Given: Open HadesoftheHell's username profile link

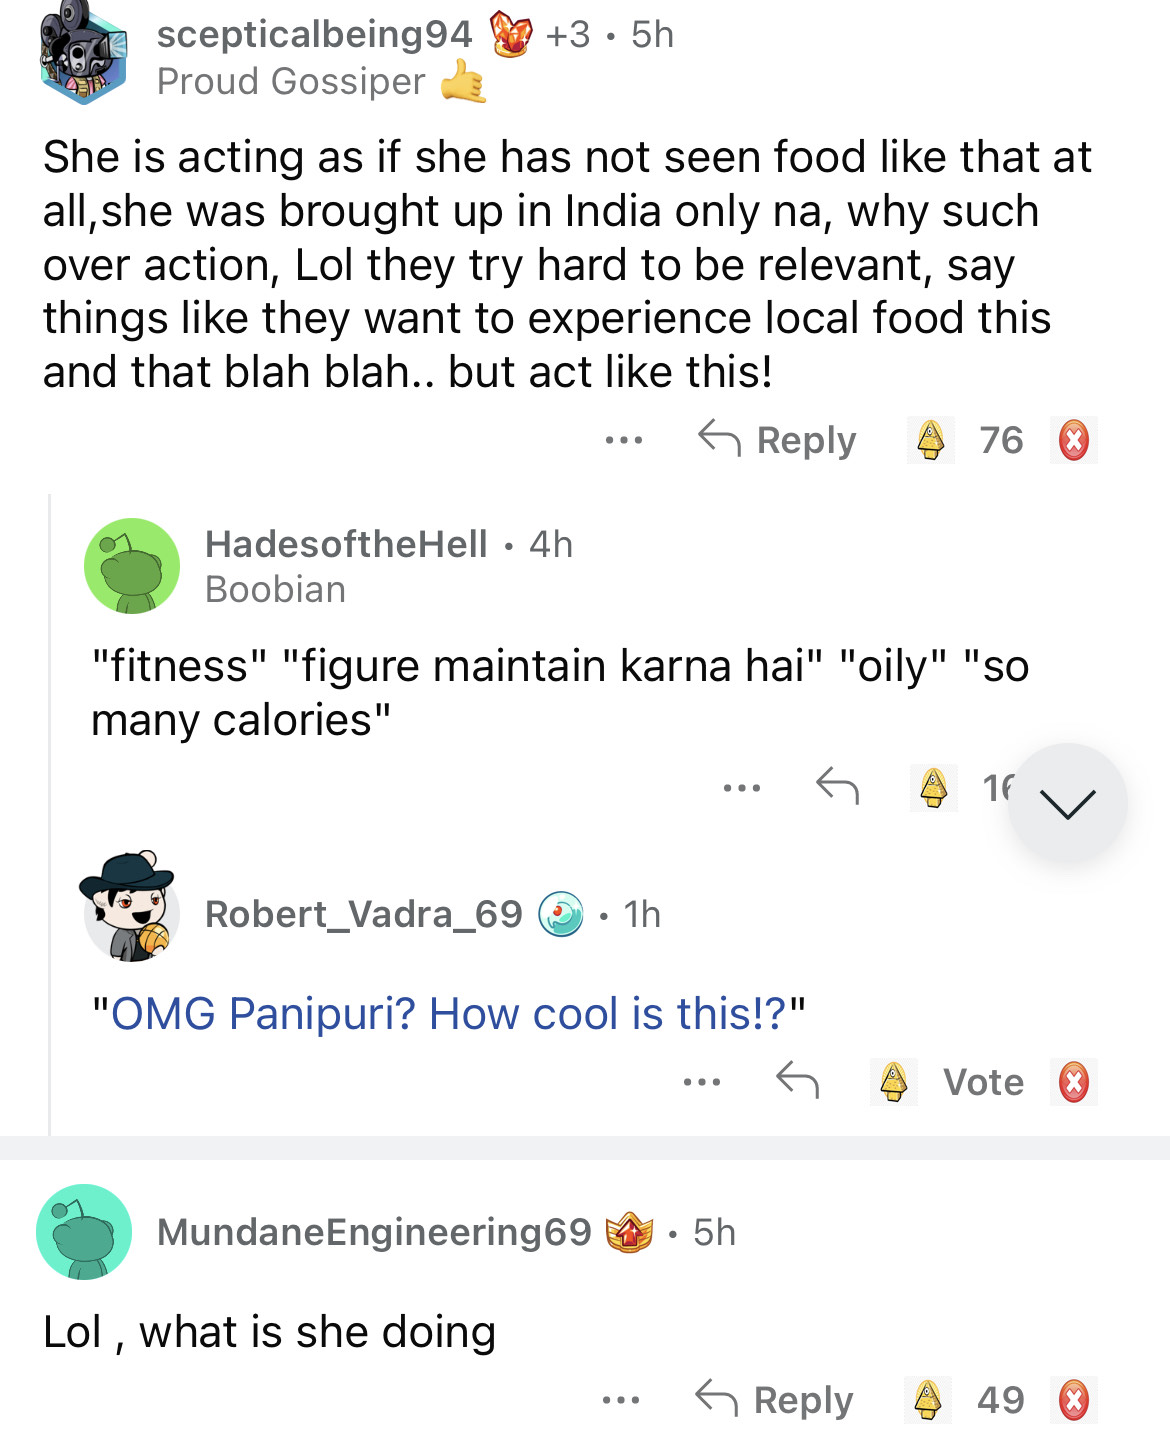Looking at the screenshot, I should [346, 544].
